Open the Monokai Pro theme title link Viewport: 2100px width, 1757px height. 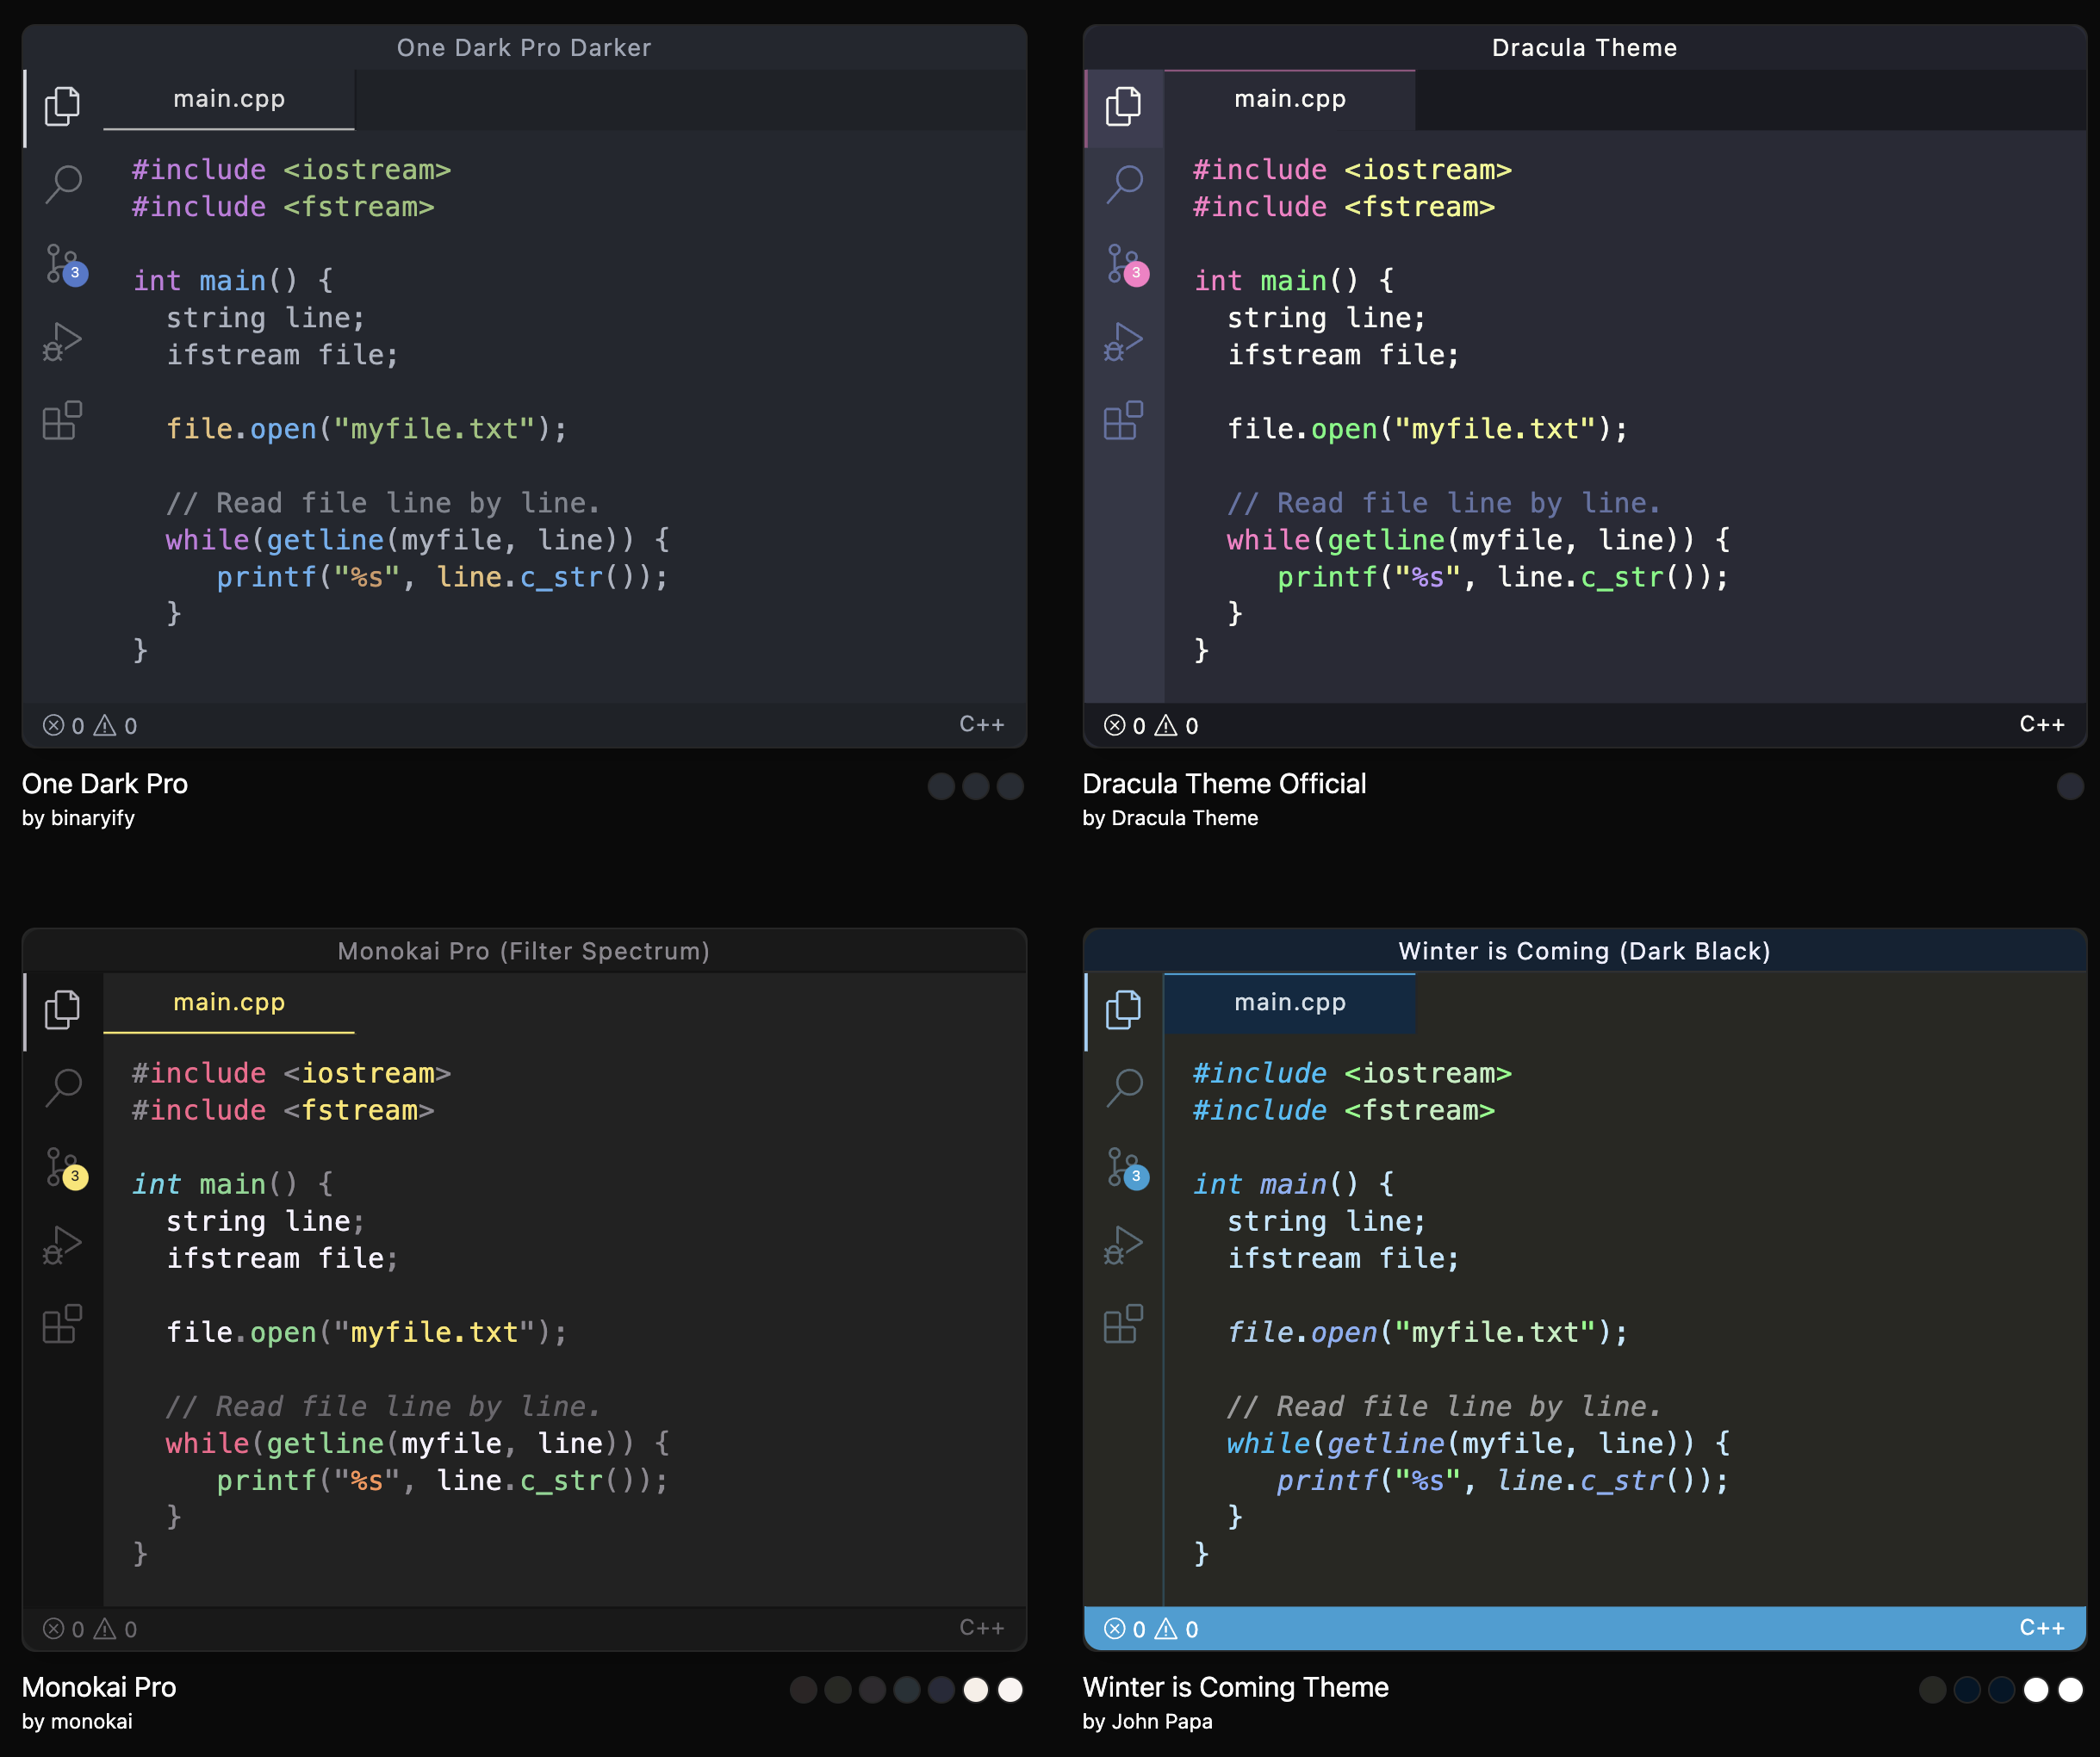tap(99, 1687)
